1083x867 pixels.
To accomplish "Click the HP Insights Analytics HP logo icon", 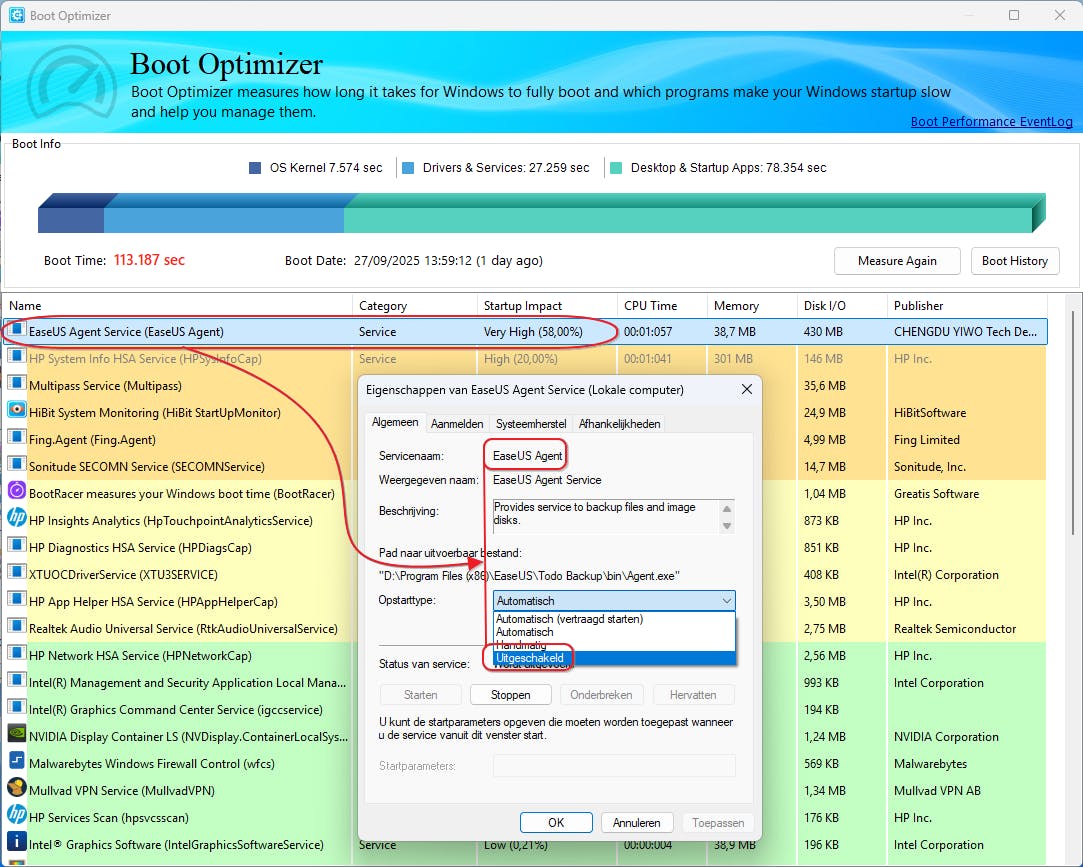I will (x=17, y=519).
